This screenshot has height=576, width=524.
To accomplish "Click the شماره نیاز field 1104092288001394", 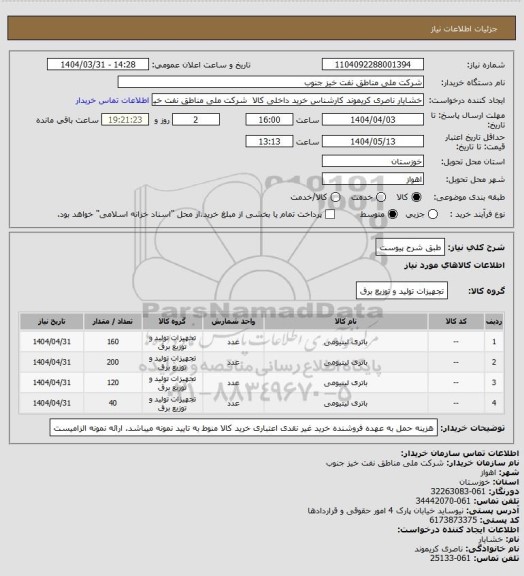I will [373, 64].
